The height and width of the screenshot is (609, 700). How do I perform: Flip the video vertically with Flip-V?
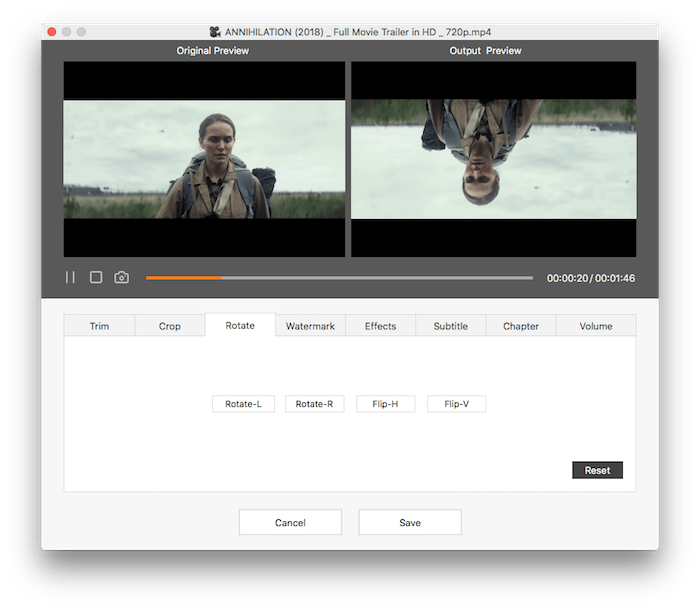pos(456,404)
